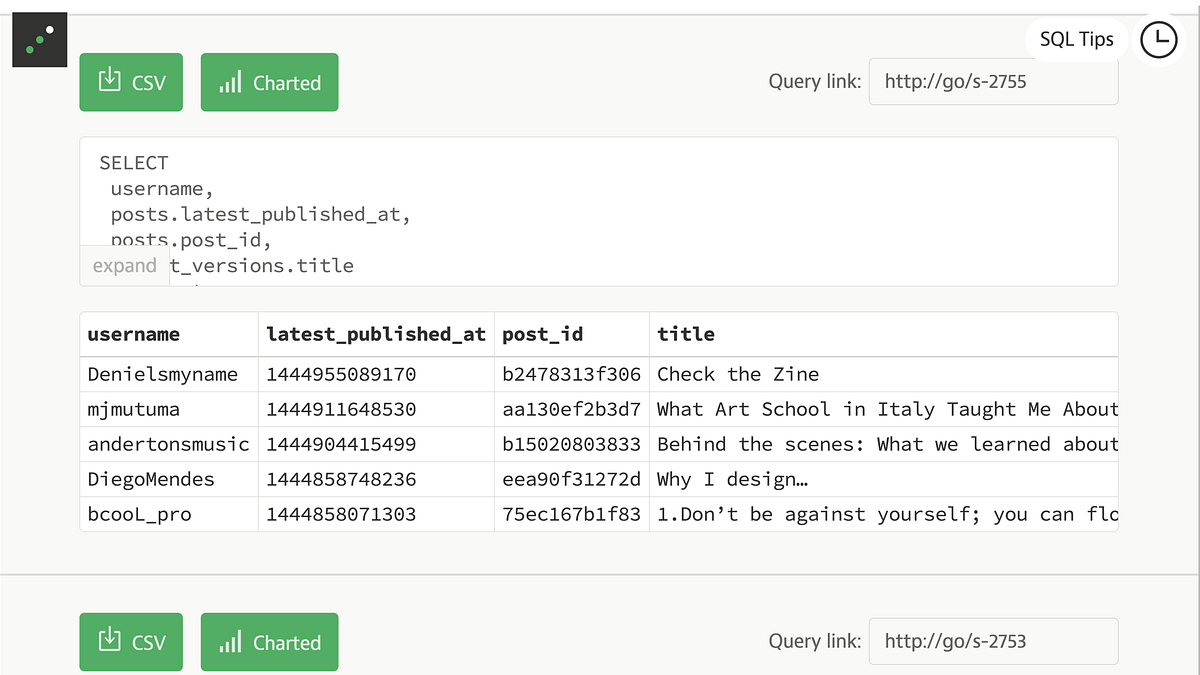This screenshot has width=1200, height=675.
Task: Click the latest_published_at column header
Action: 375,334
